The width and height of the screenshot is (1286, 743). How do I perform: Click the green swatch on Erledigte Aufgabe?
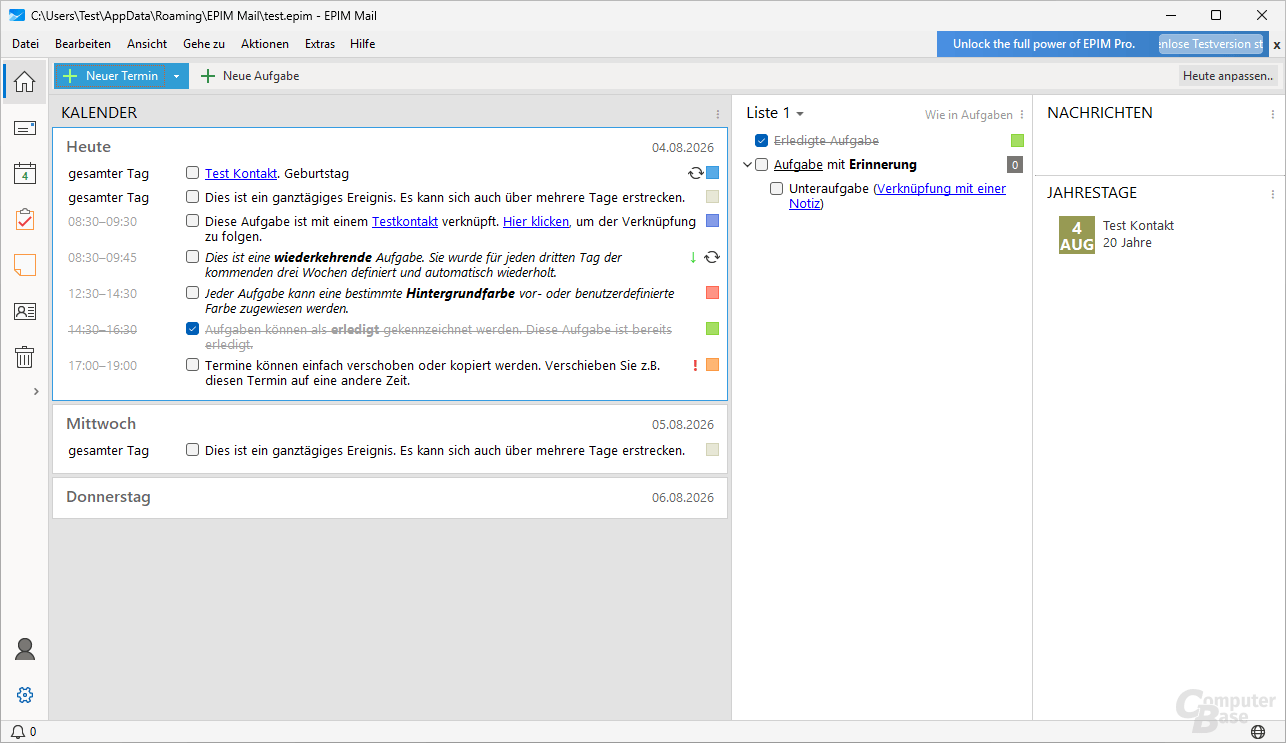(x=1018, y=141)
